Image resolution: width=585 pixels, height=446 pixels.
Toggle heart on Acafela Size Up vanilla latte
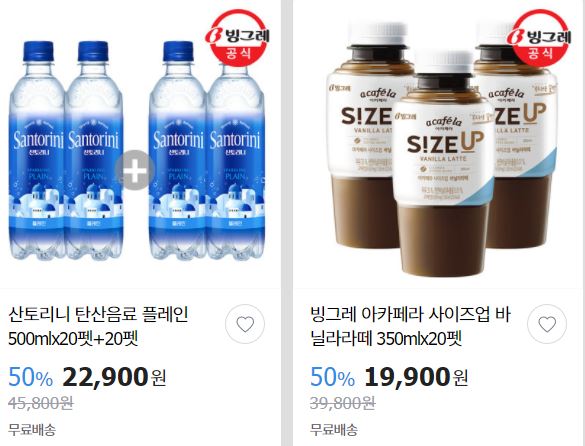(547, 324)
